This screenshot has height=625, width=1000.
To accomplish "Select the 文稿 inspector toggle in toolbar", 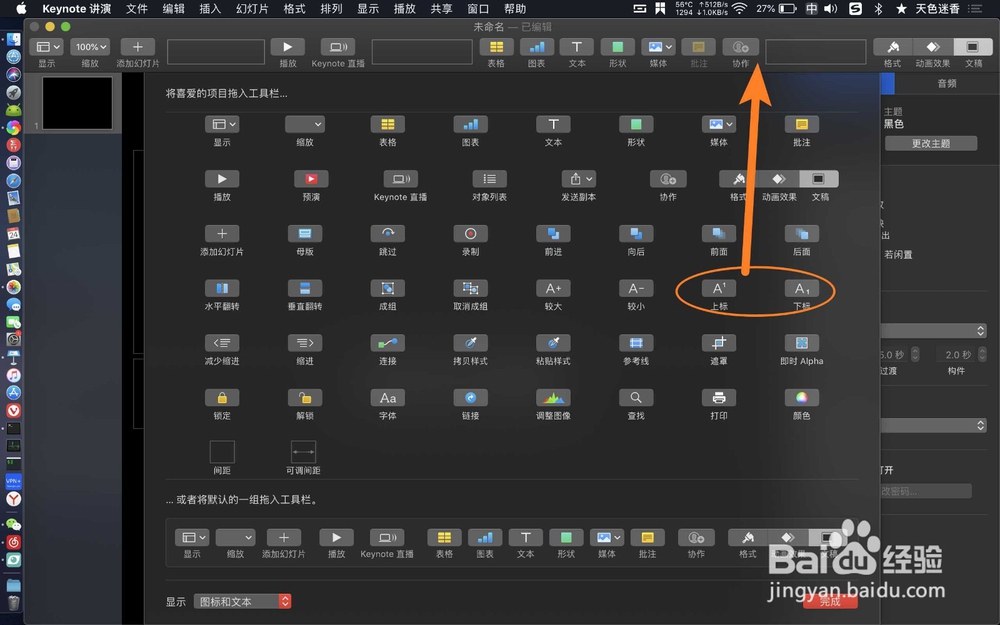I will (973, 47).
